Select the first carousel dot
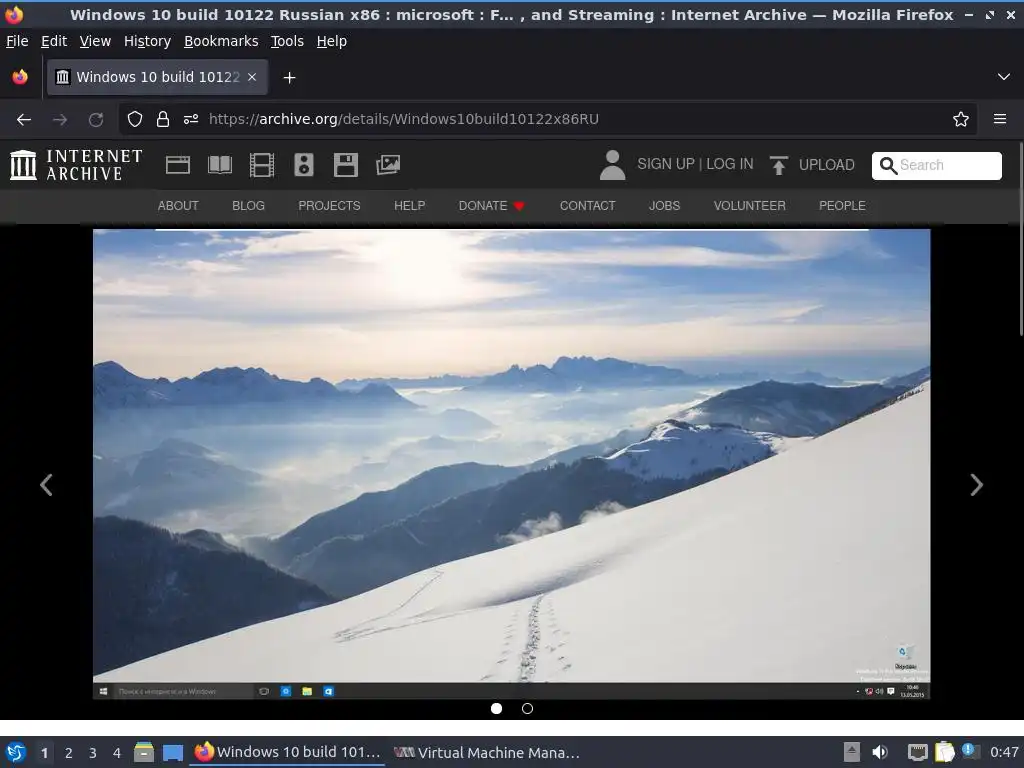This screenshot has width=1024, height=768. click(496, 709)
